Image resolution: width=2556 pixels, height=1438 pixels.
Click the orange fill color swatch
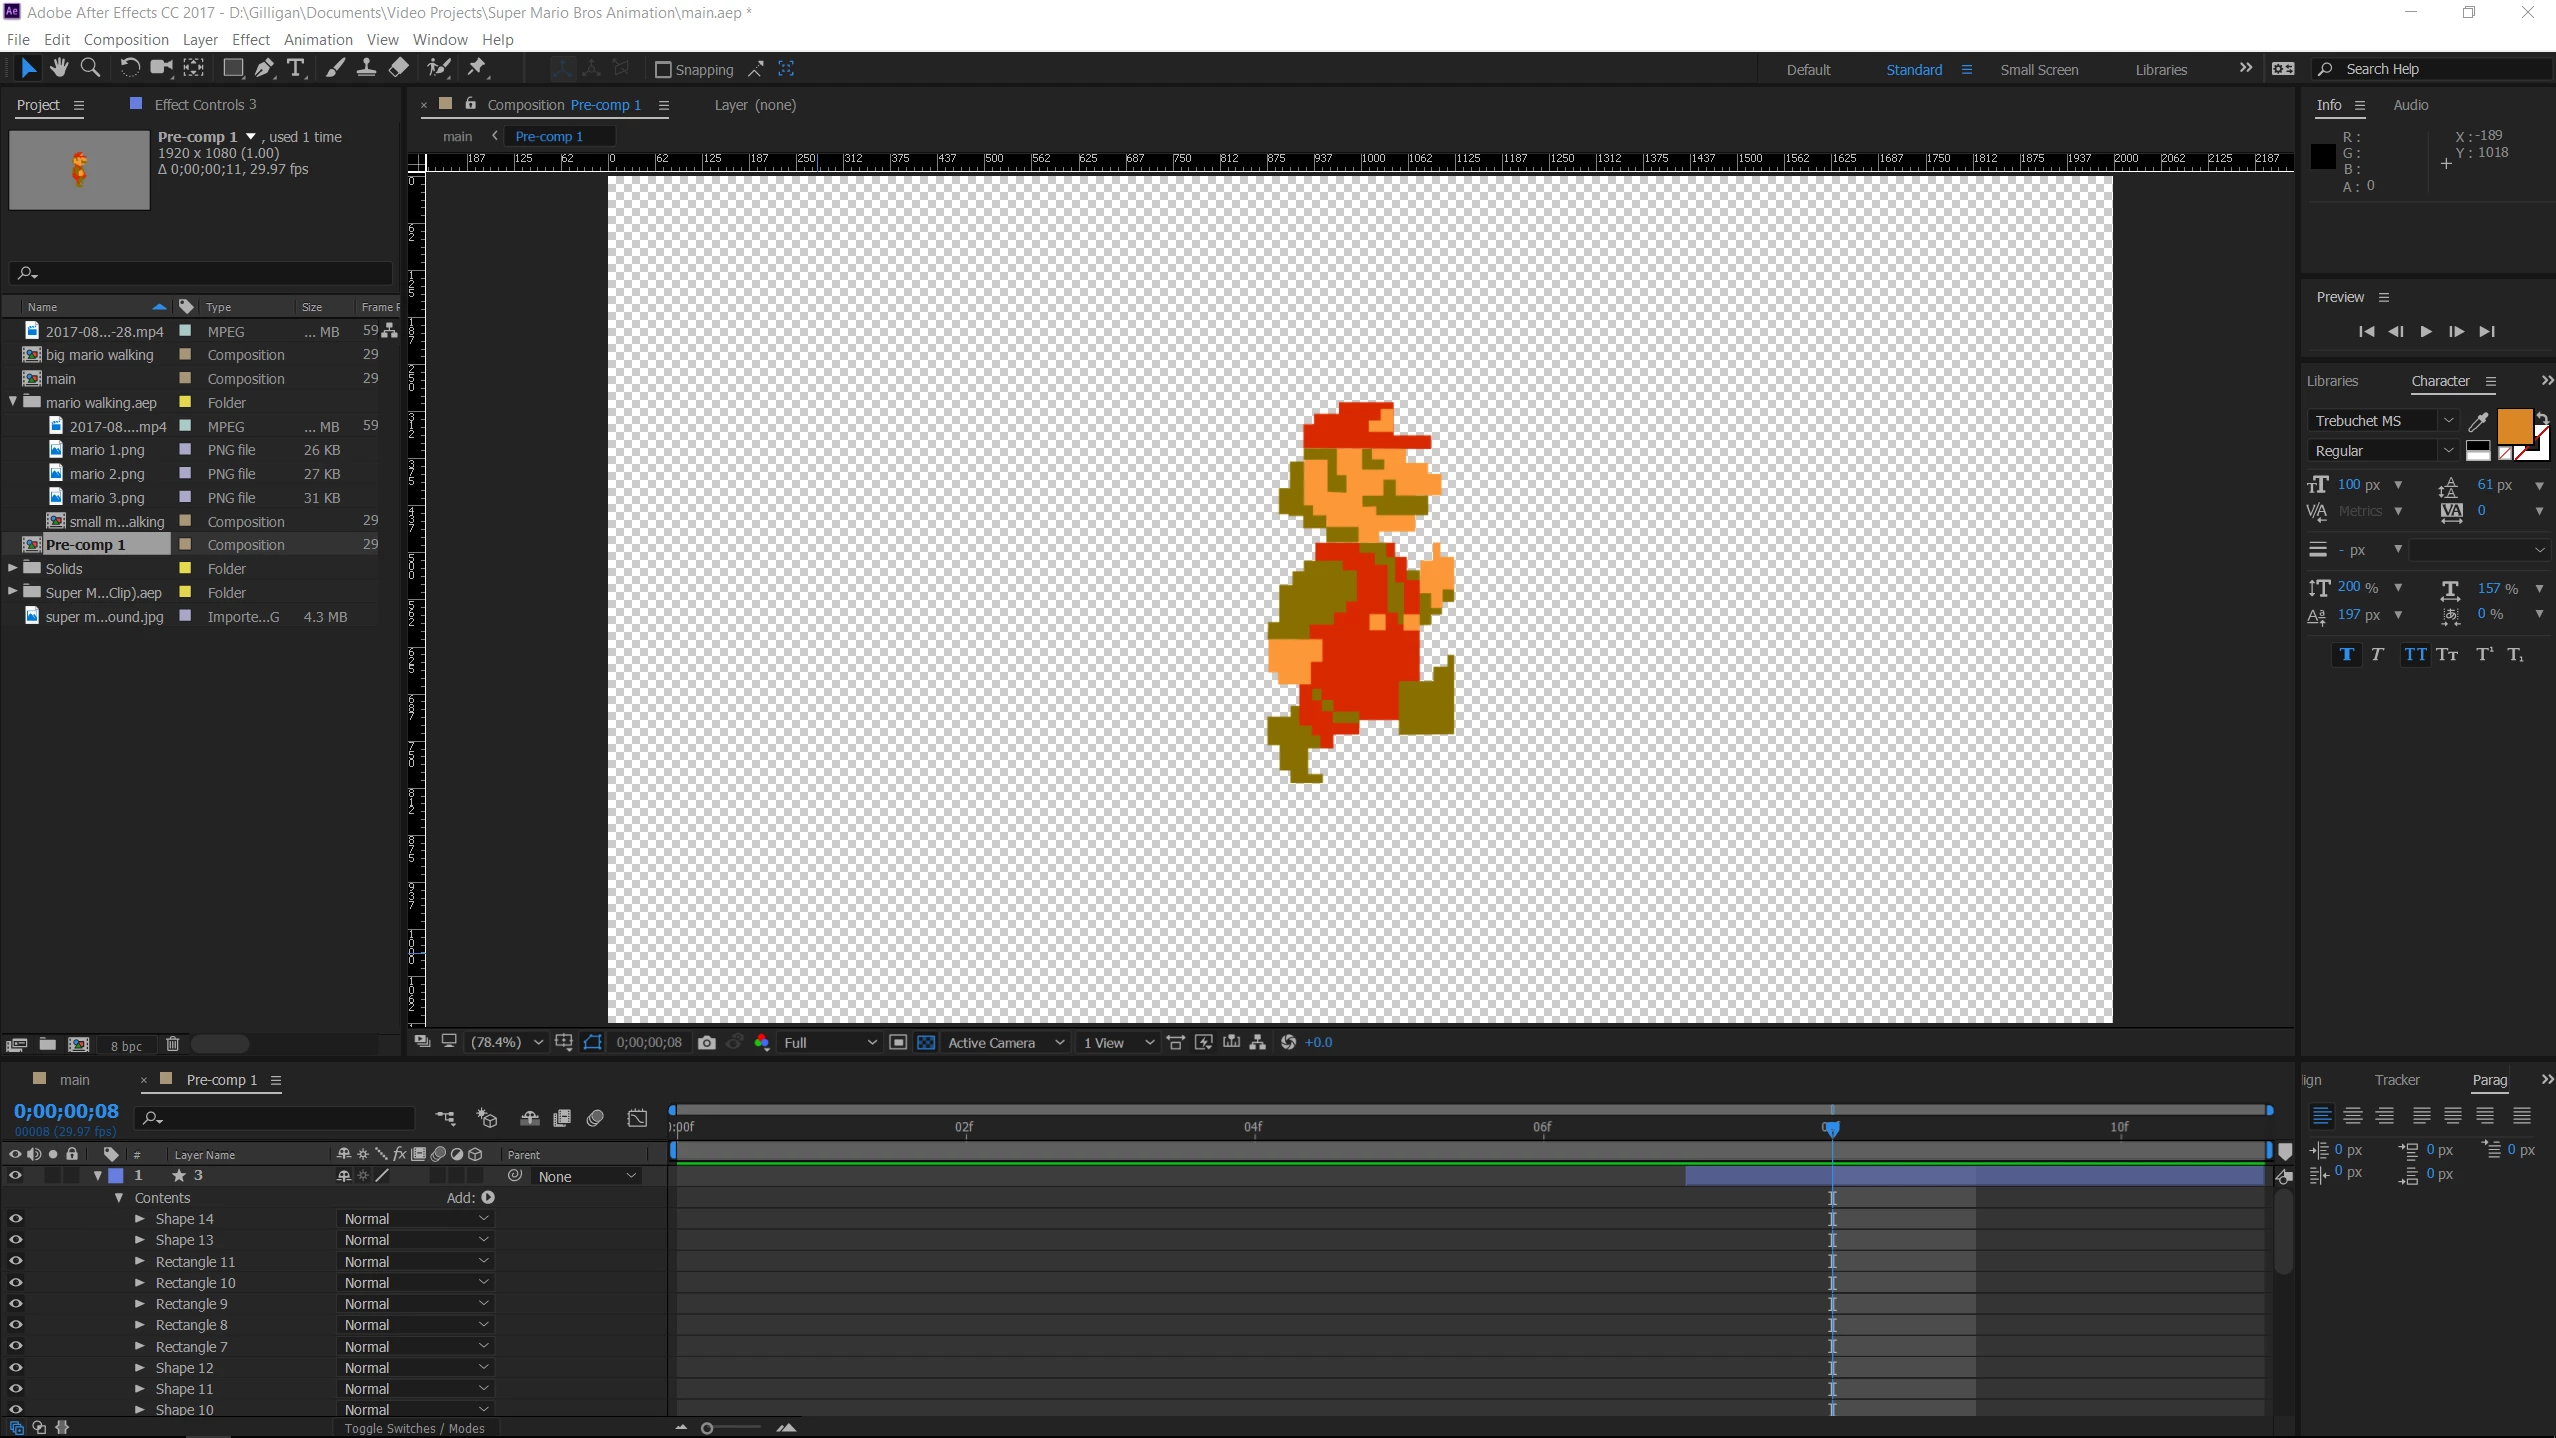2513,426
